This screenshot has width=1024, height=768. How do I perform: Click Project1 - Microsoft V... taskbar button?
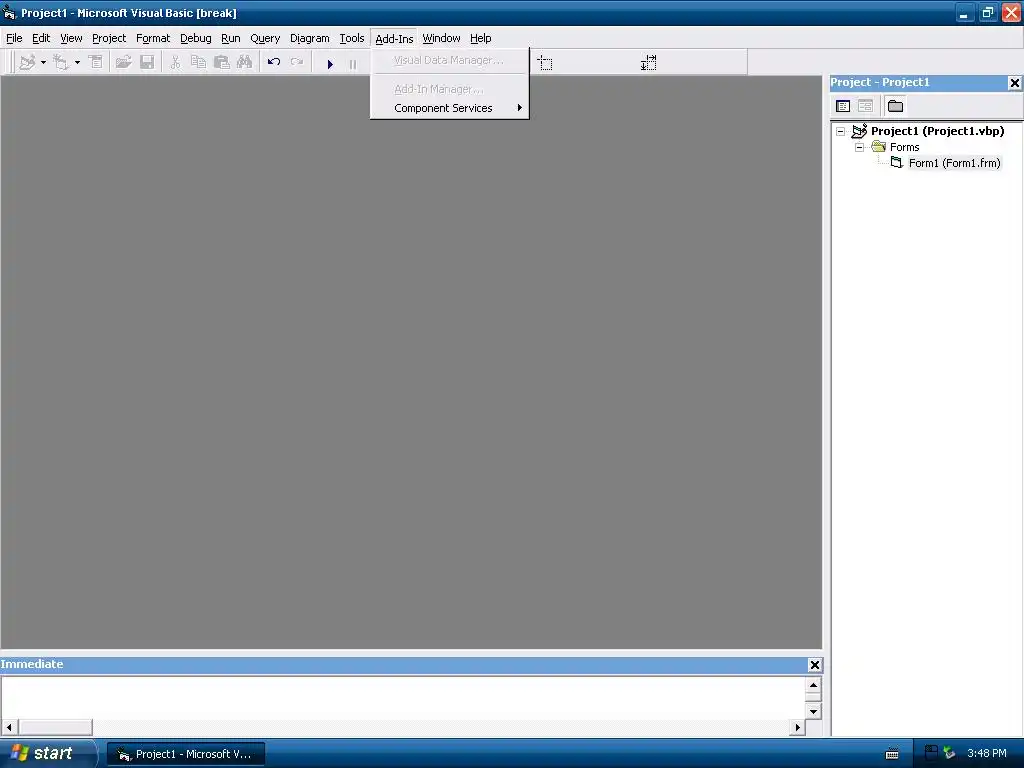pos(186,754)
